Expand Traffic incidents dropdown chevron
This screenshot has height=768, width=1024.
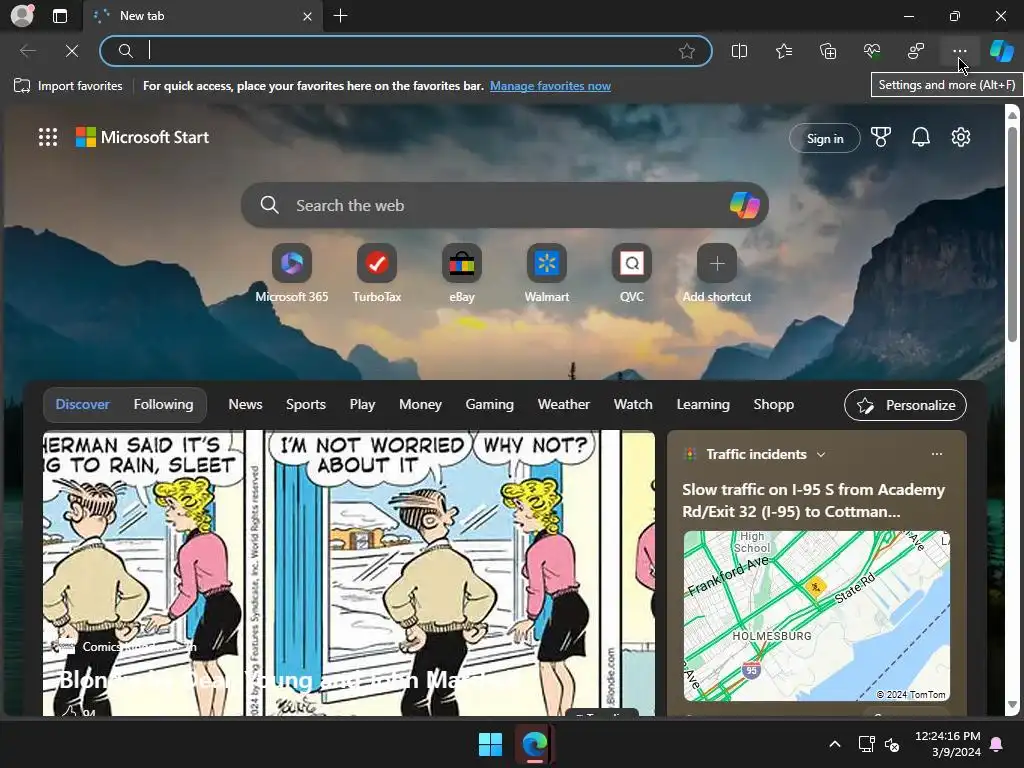pos(821,455)
